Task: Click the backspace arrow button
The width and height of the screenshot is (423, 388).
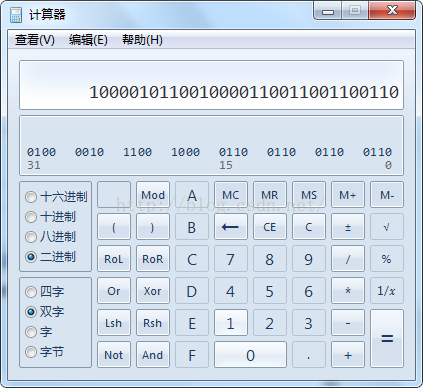Action: 231,227
